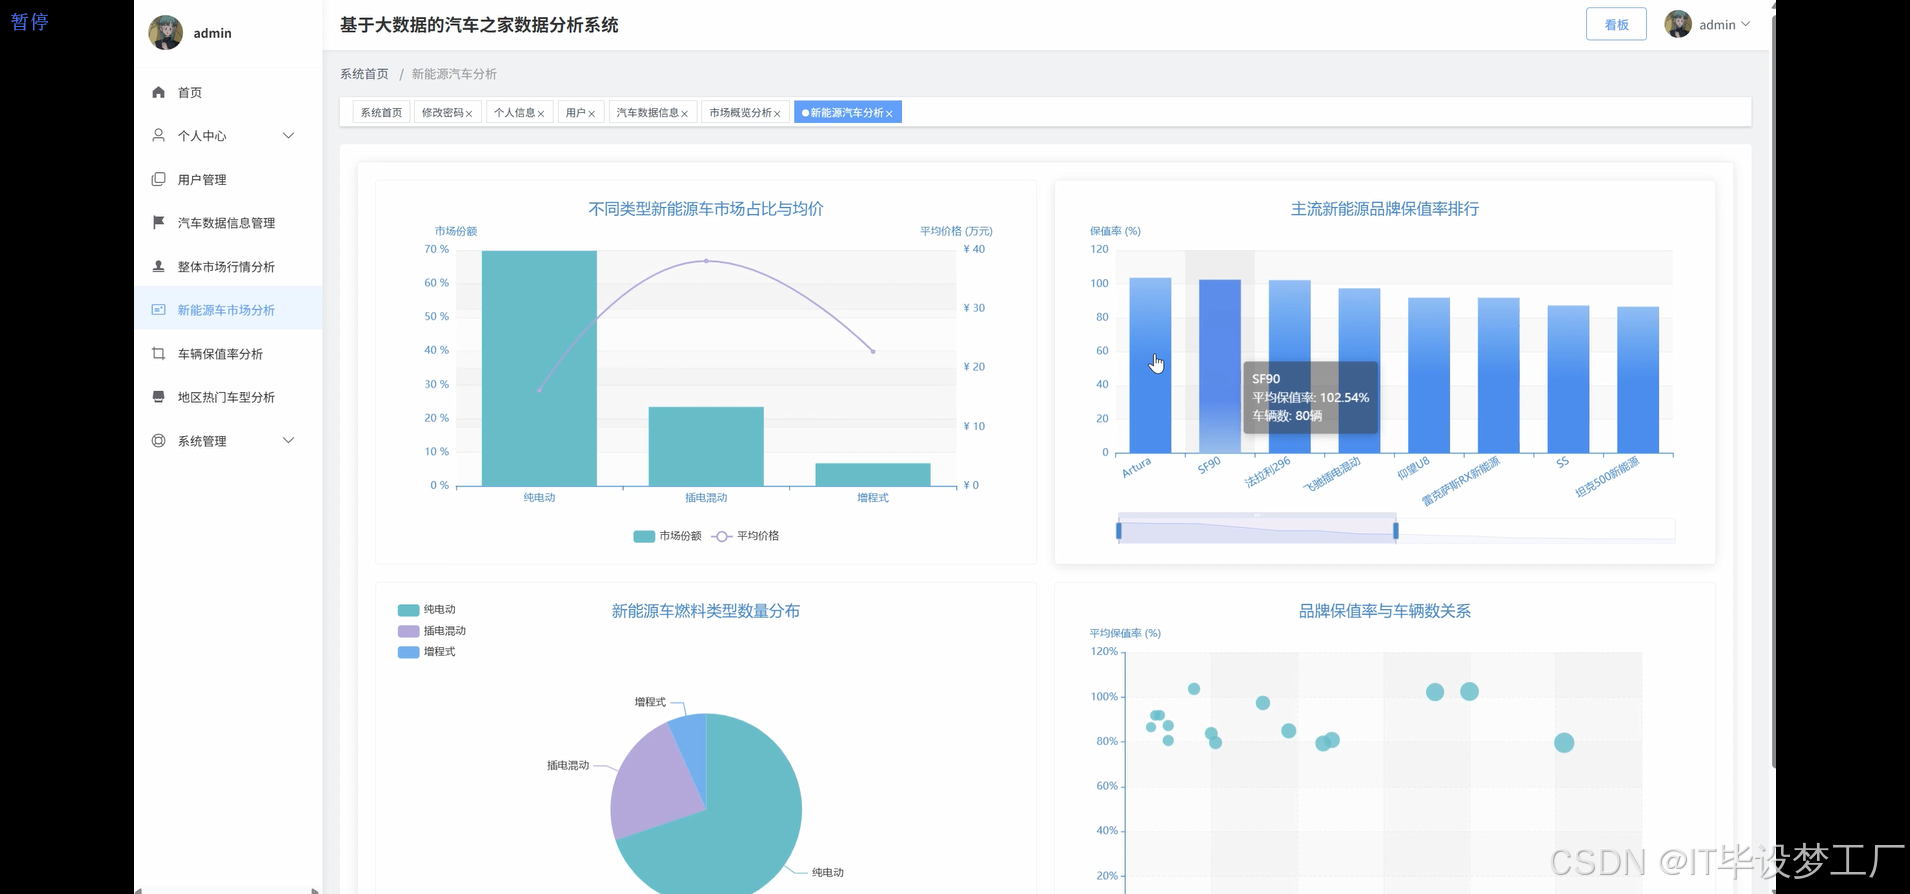Close the 用户 tab
This screenshot has height=894, width=1910.
pyautogui.click(x=592, y=114)
